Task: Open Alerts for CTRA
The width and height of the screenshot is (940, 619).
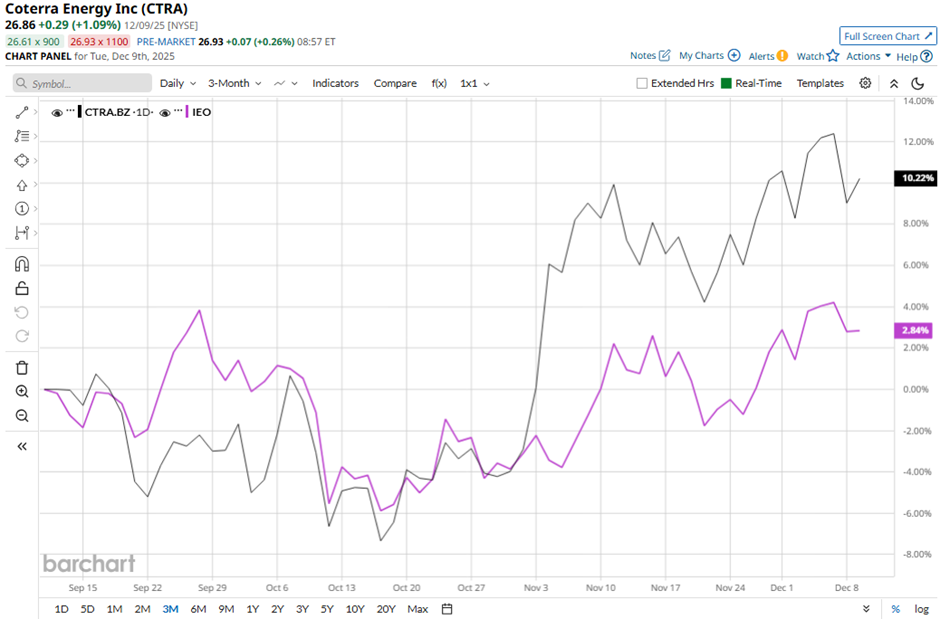Action: [768, 56]
